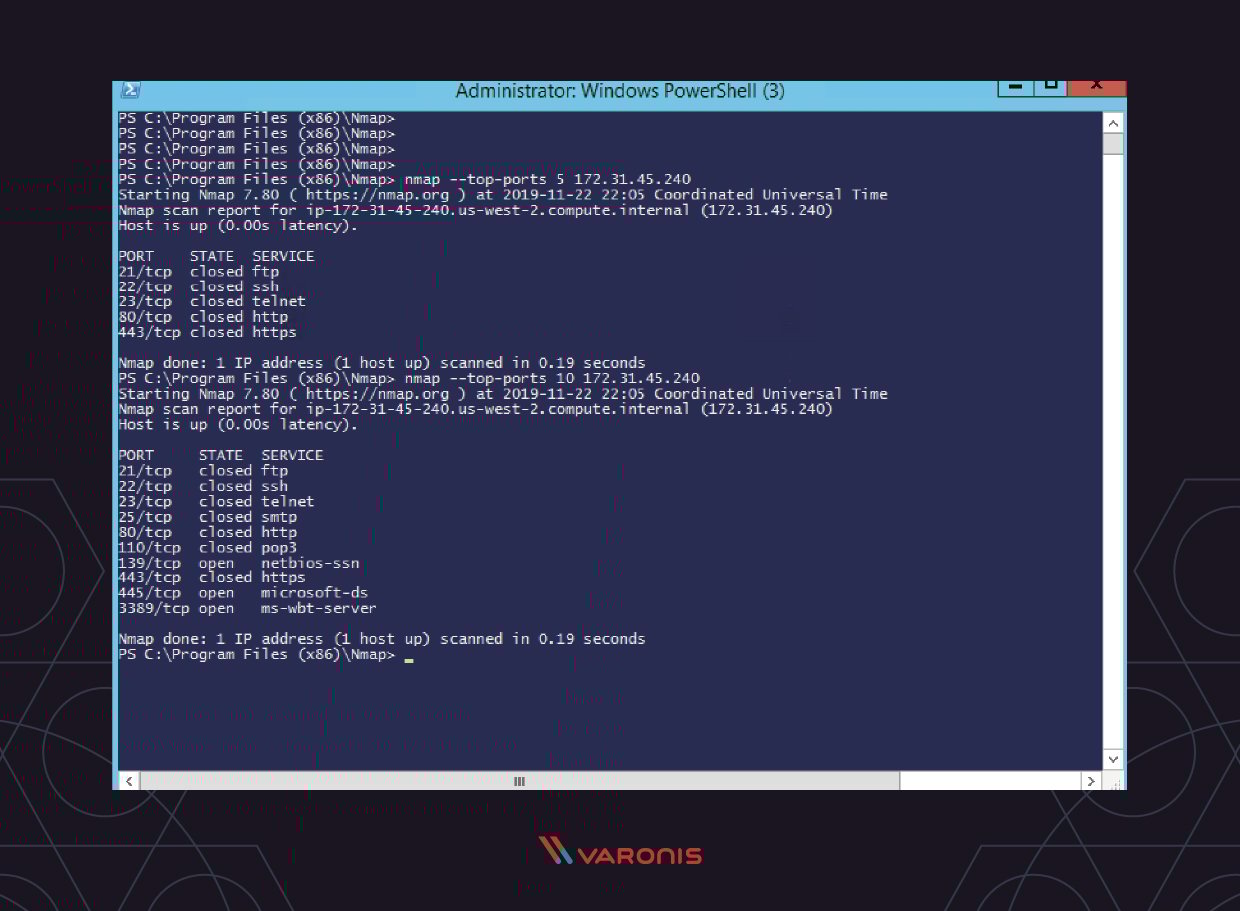Click the horizontal scrollbar left arrow

127,780
